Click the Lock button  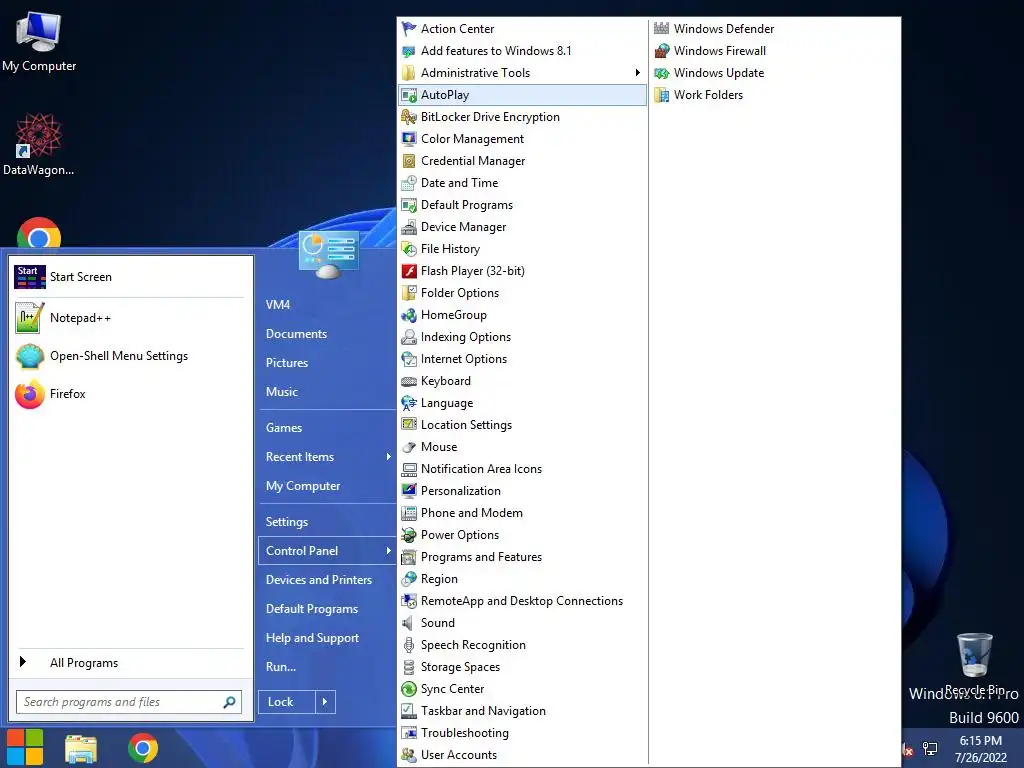click(287, 702)
